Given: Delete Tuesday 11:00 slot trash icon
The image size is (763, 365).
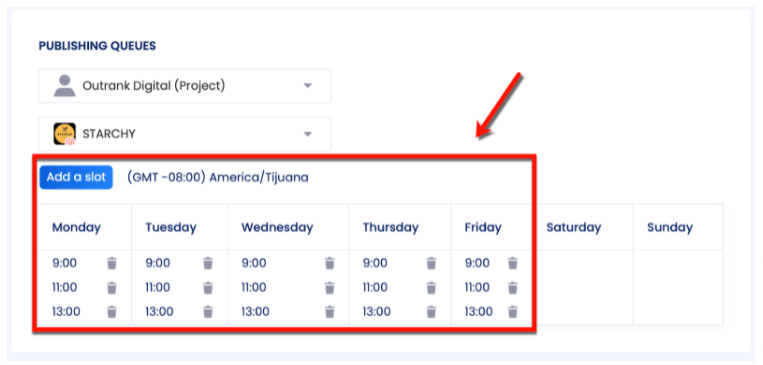Looking at the screenshot, I should pos(208,288).
